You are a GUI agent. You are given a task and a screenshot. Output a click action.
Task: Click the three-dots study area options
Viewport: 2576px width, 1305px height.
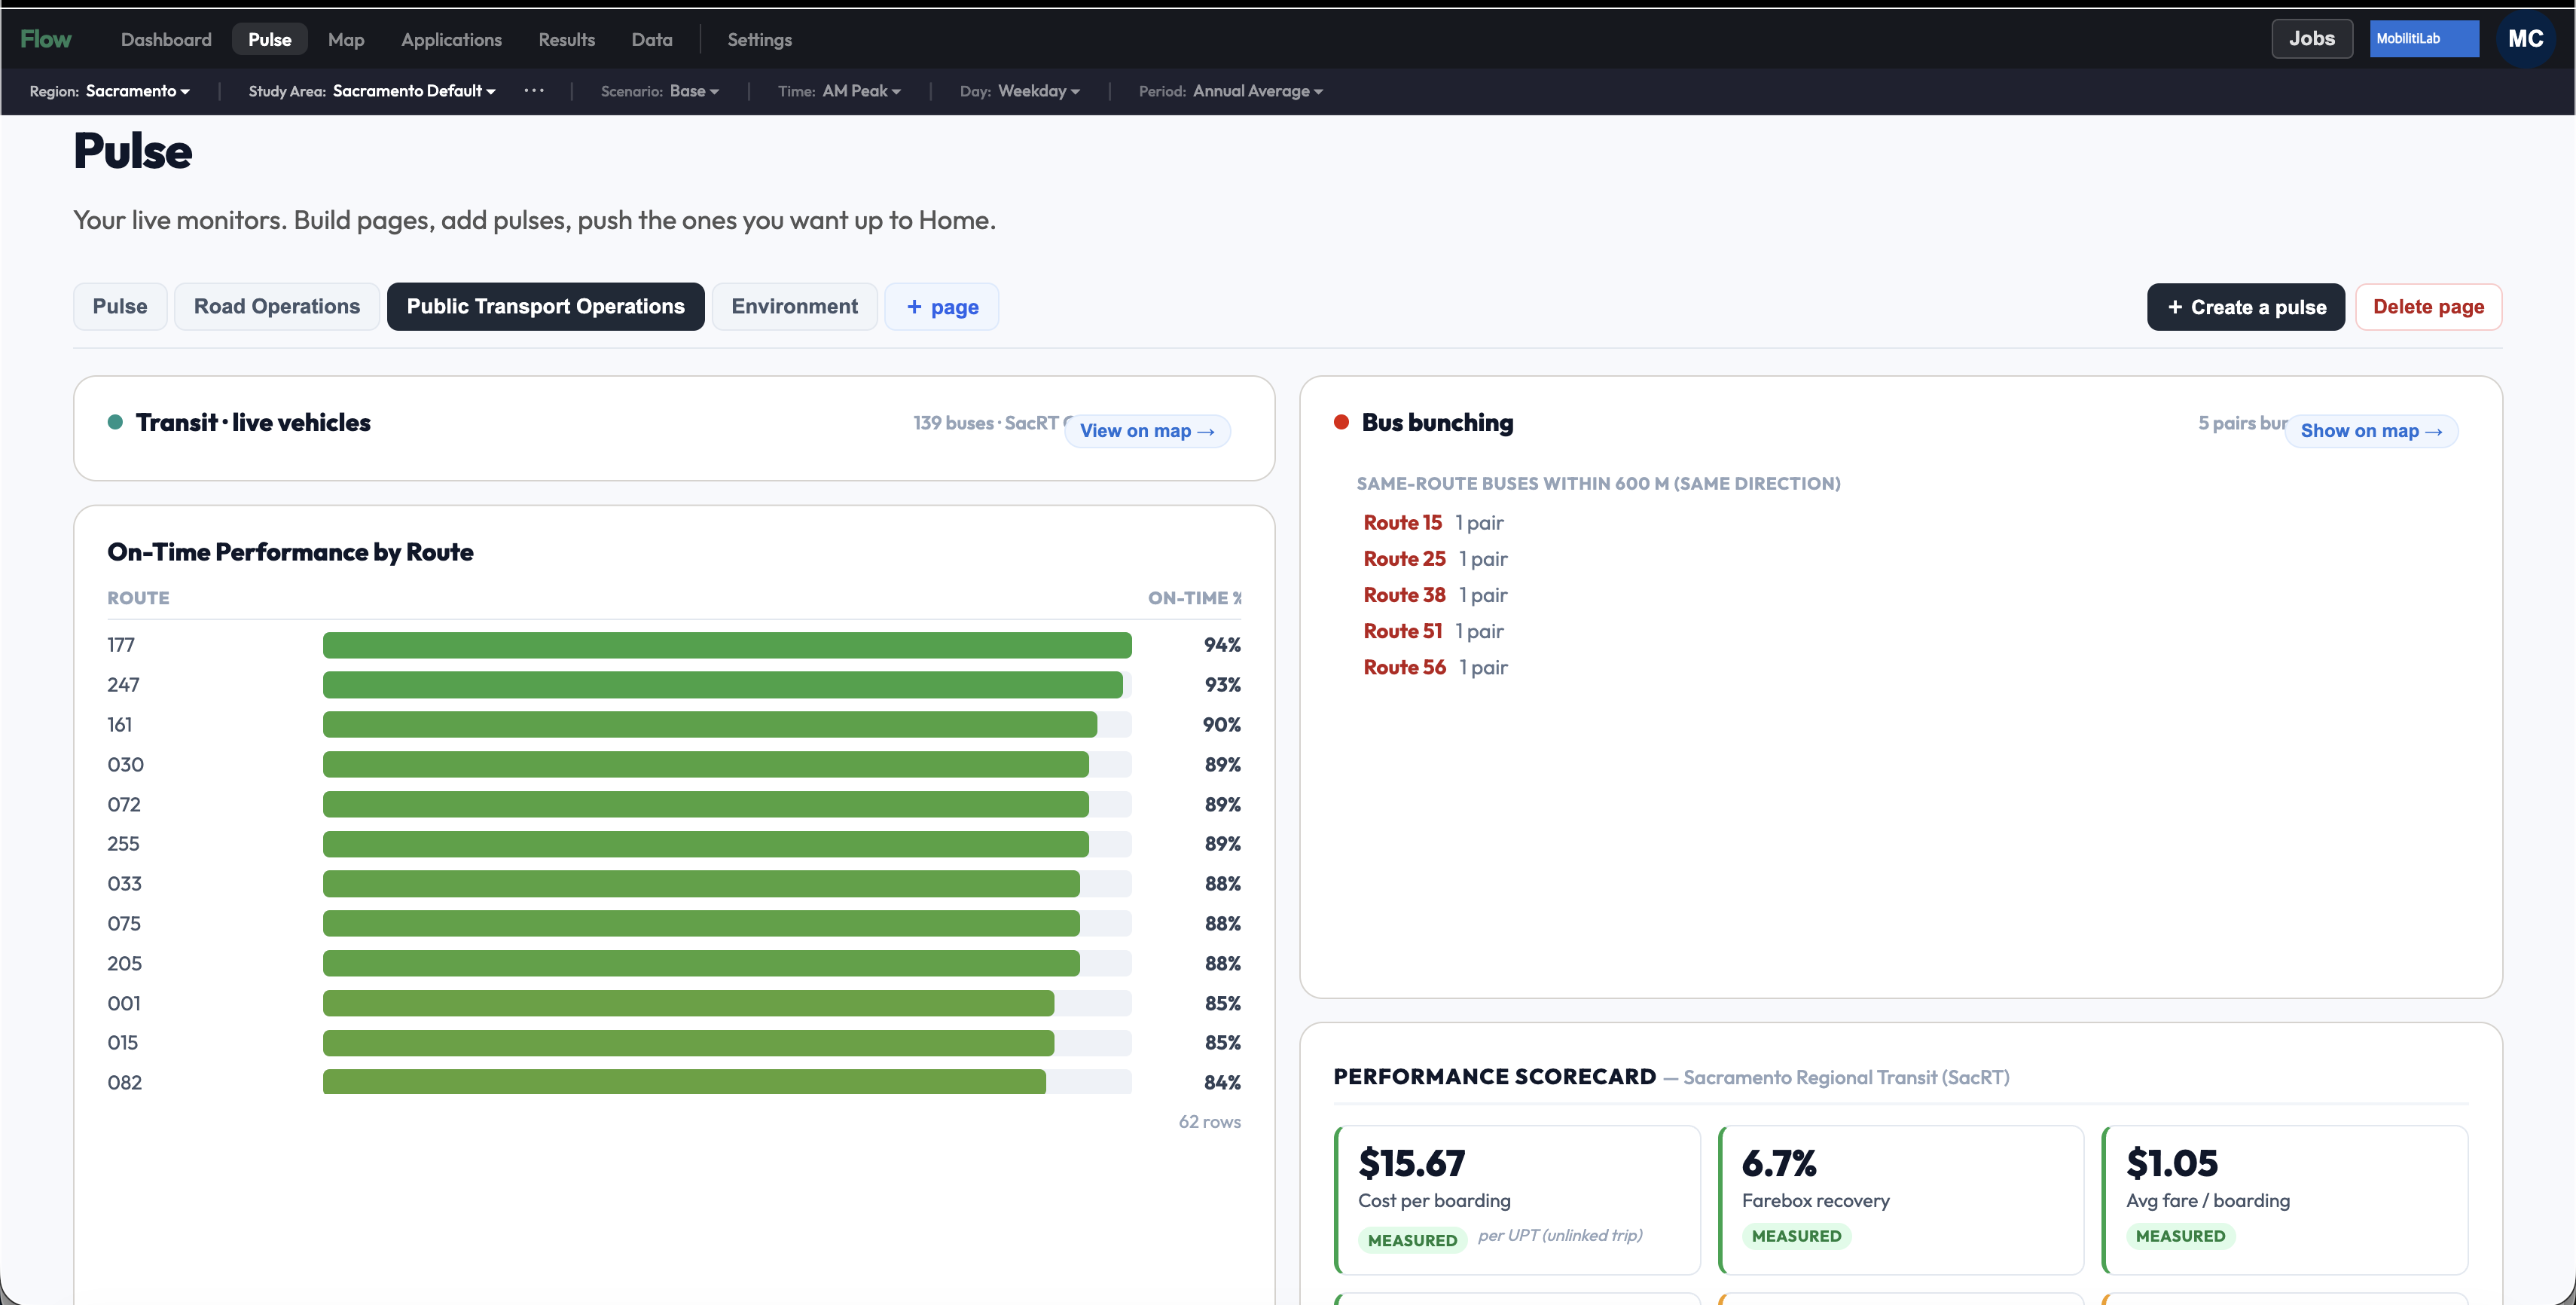[534, 90]
